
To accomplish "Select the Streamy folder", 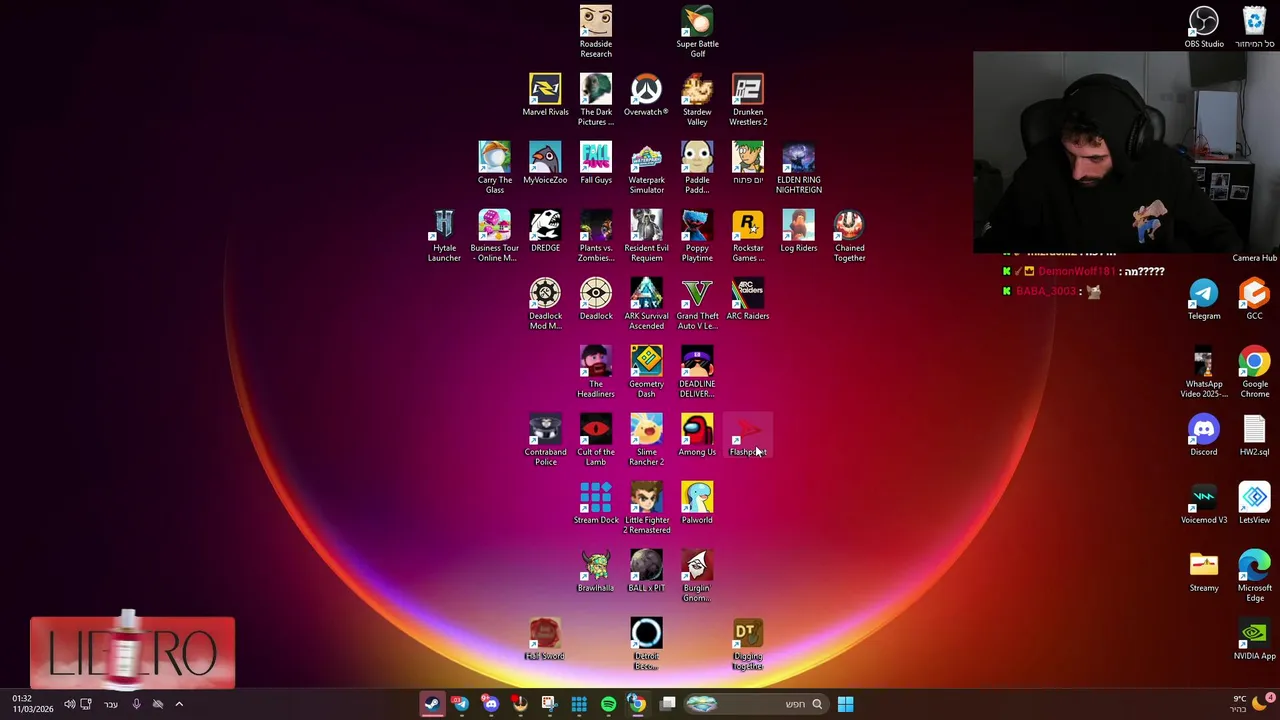I will point(1204,571).
